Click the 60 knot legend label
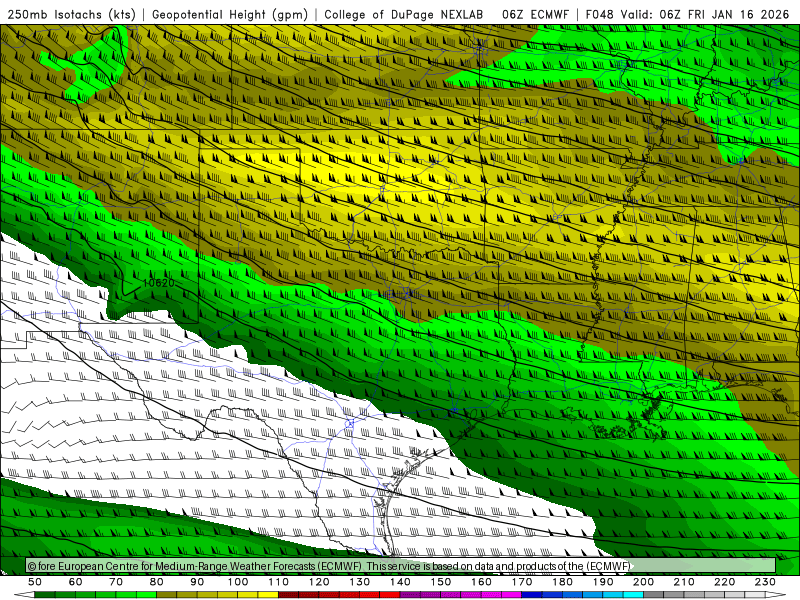This screenshot has height=600, width=800. (75, 582)
